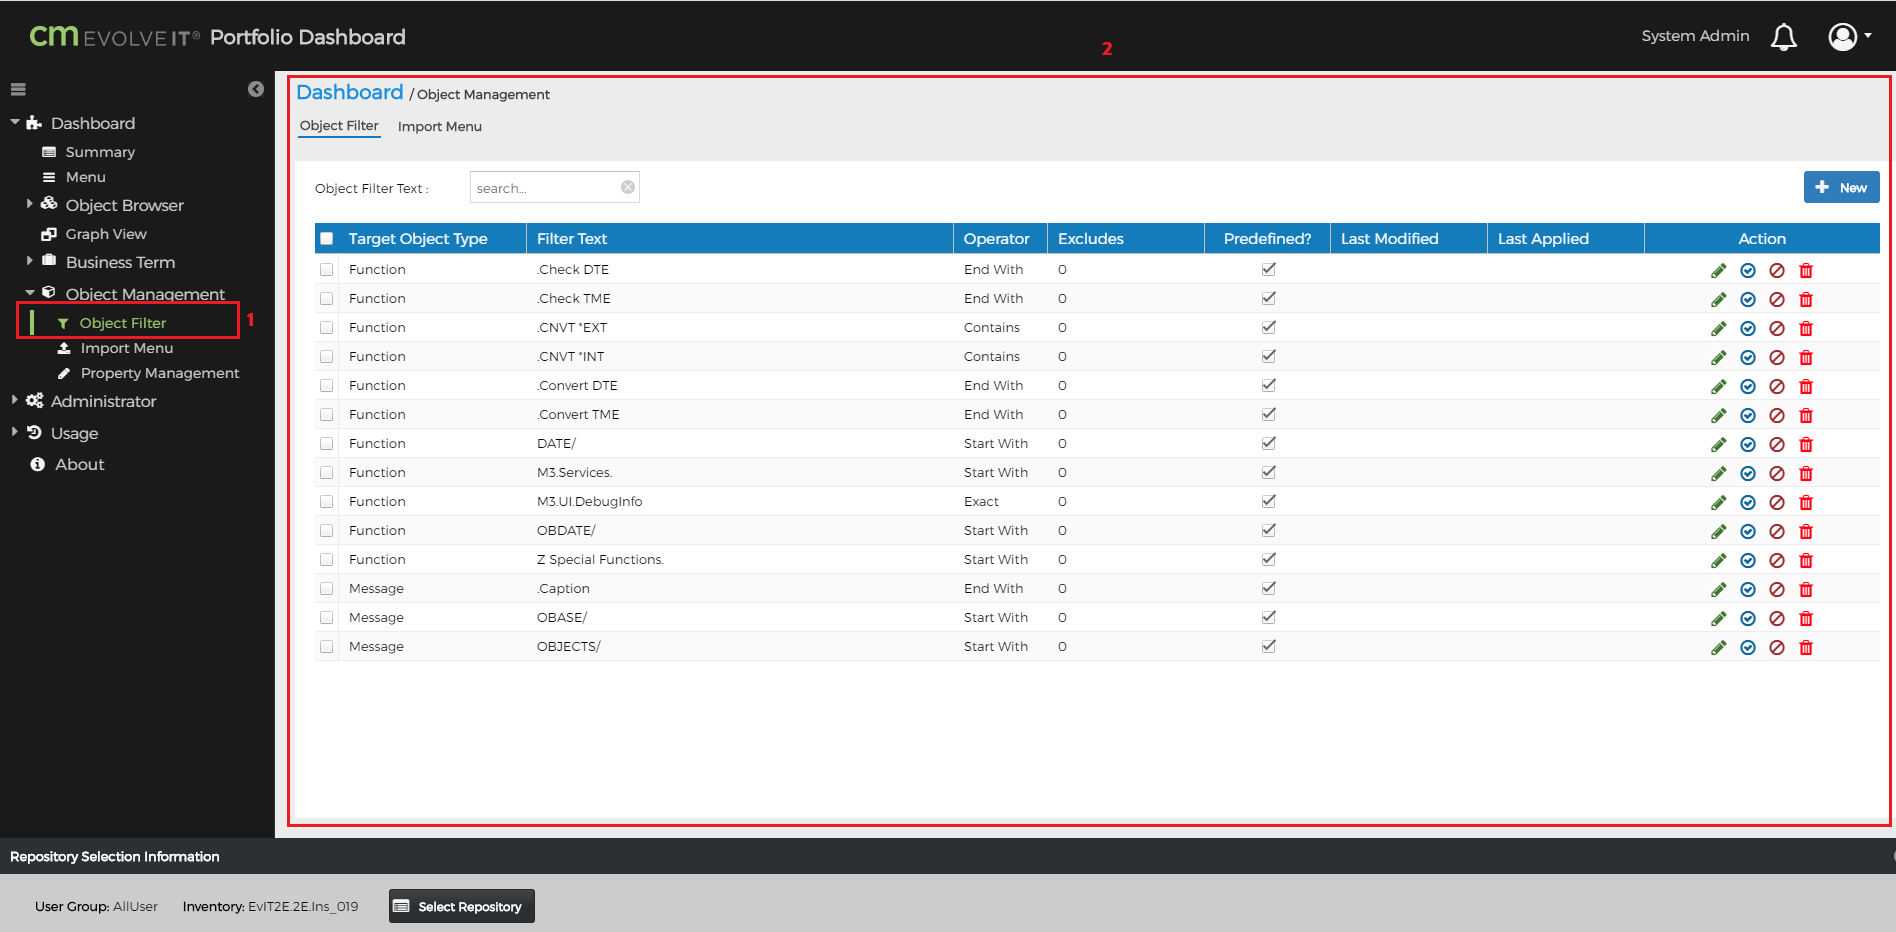Sort by Target Object Type column
The image size is (1896, 932).
point(418,238)
